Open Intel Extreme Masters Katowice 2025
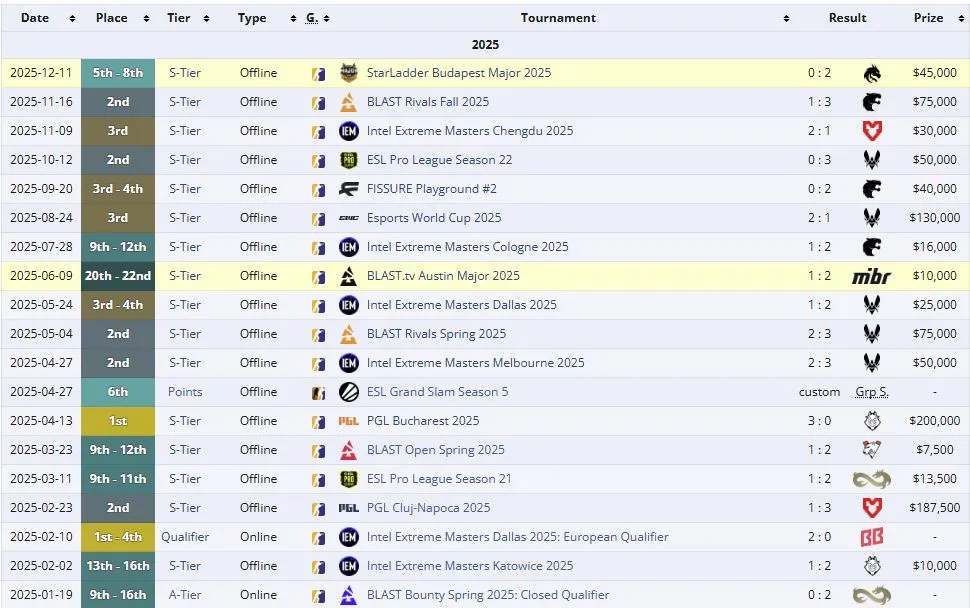This screenshot has width=970, height=608. pyautogui.click(x=470, y=566)
